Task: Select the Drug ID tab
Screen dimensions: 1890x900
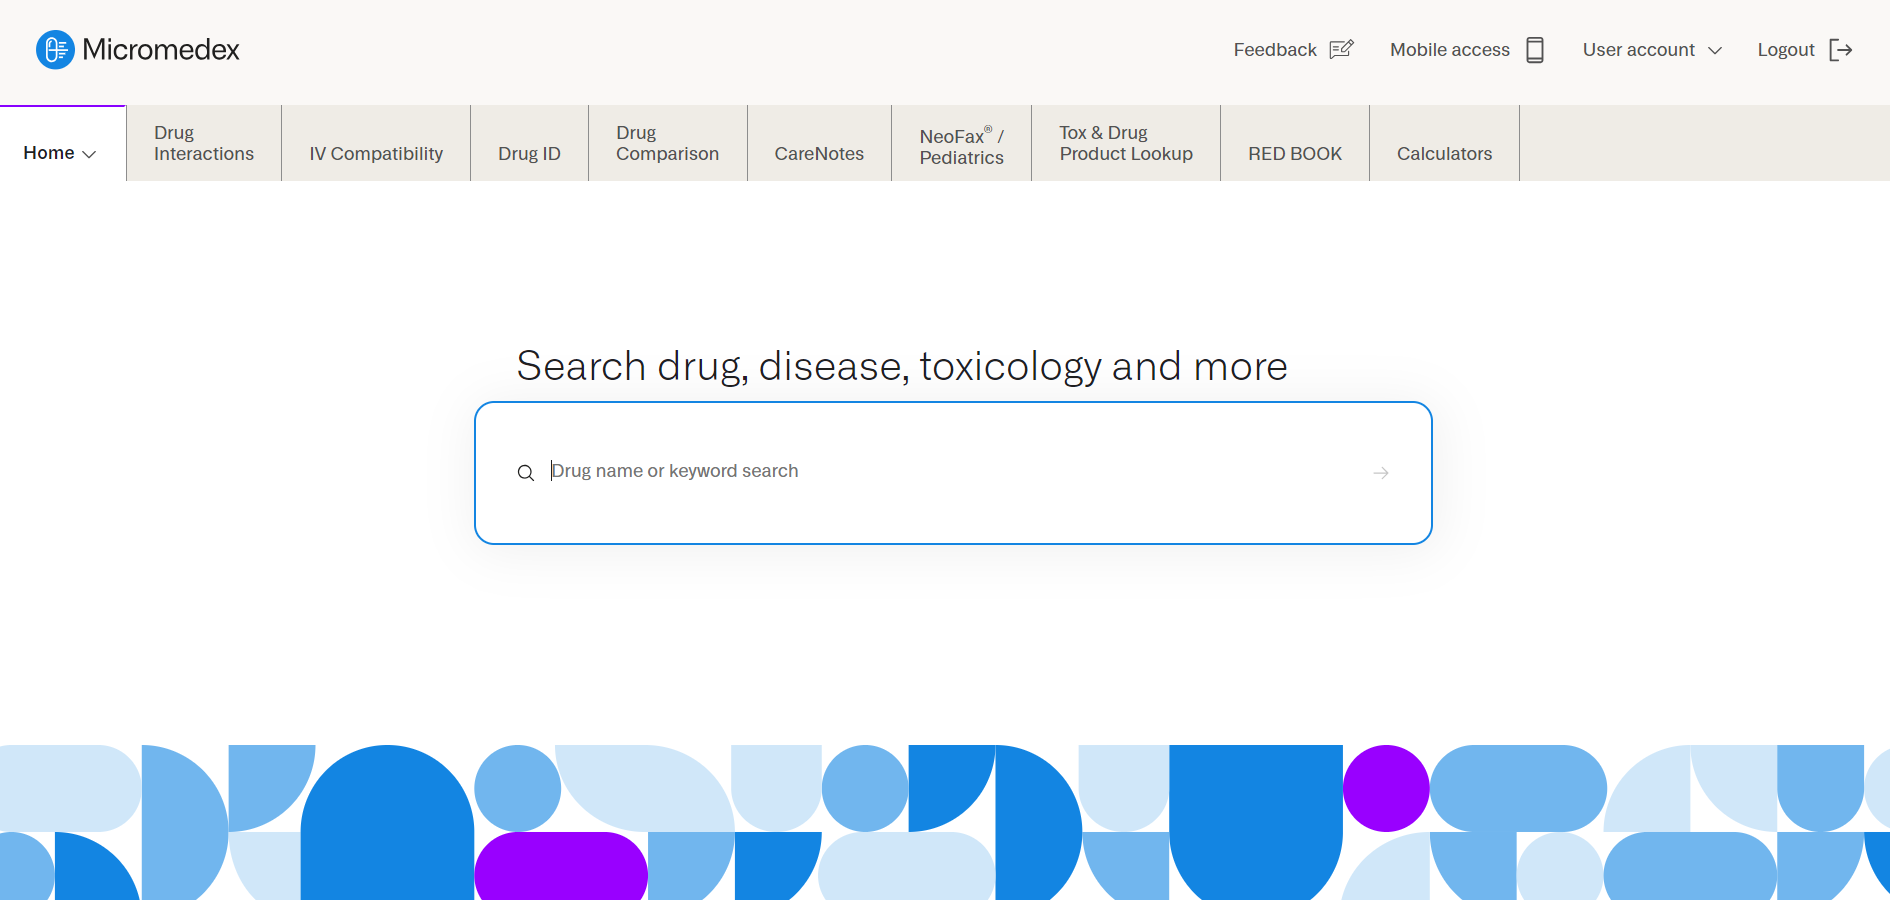Action: click(529, 154)
